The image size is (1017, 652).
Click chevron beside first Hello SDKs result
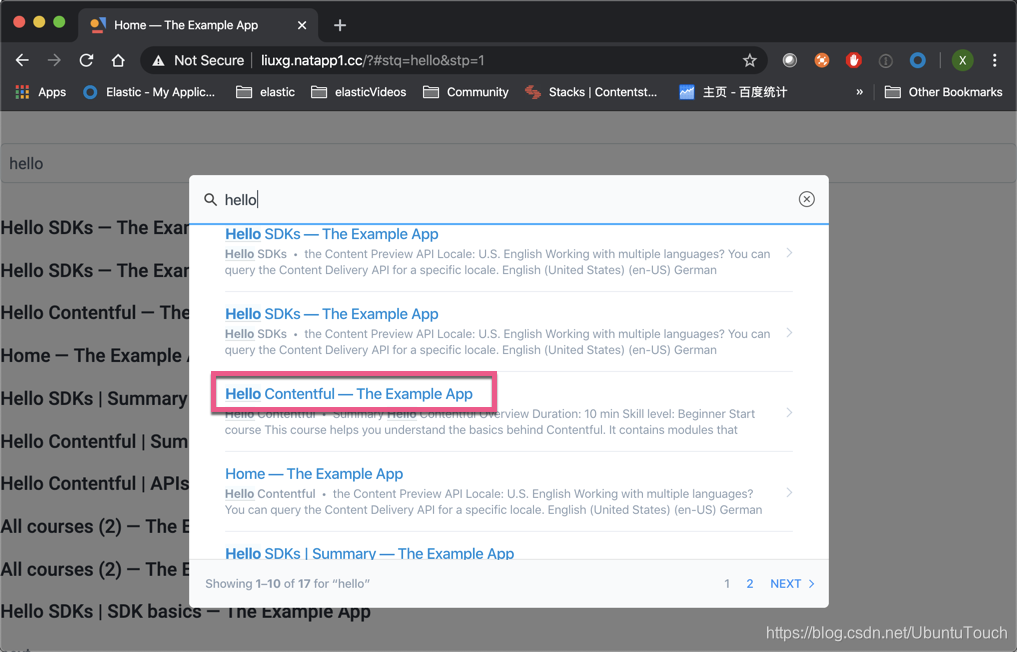[x=789, y=253]
